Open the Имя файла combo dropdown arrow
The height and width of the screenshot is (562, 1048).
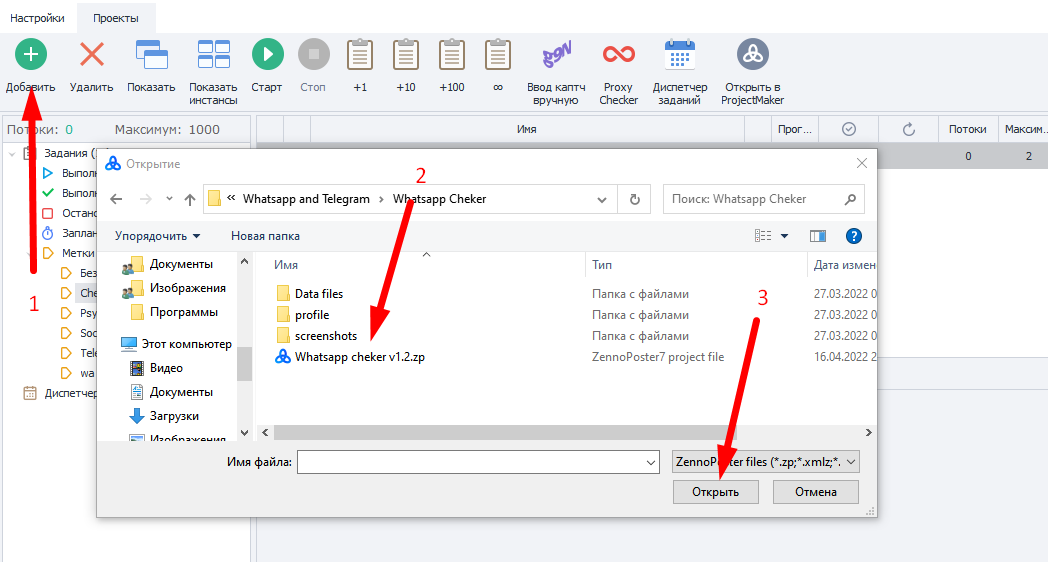[x=651, y=462]
